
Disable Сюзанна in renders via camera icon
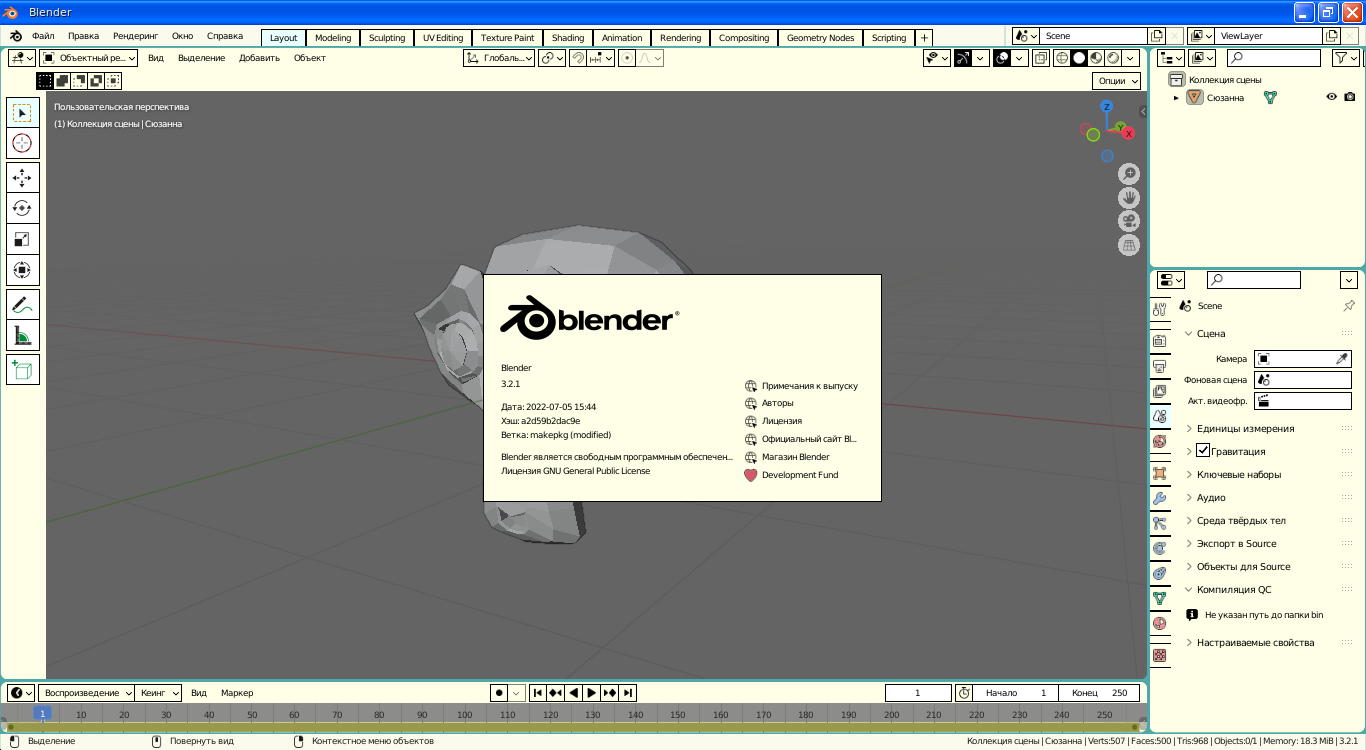click(x=1349, y=97)
